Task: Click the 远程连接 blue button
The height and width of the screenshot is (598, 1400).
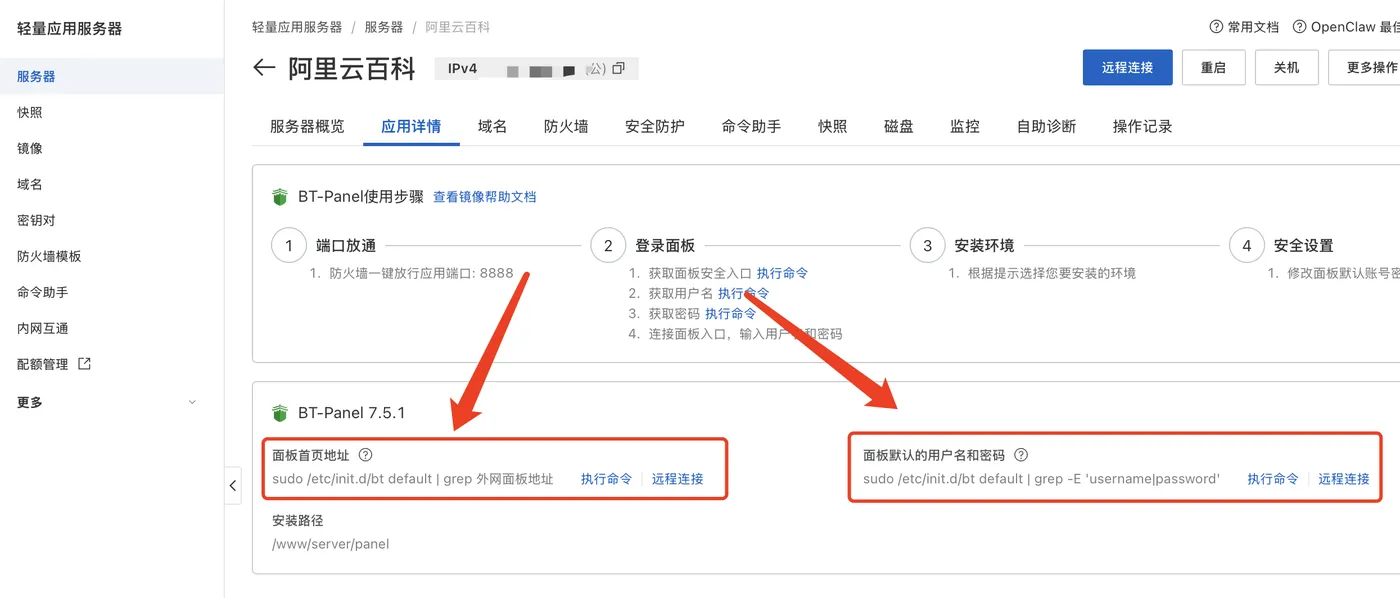Action: (1128, 68)
